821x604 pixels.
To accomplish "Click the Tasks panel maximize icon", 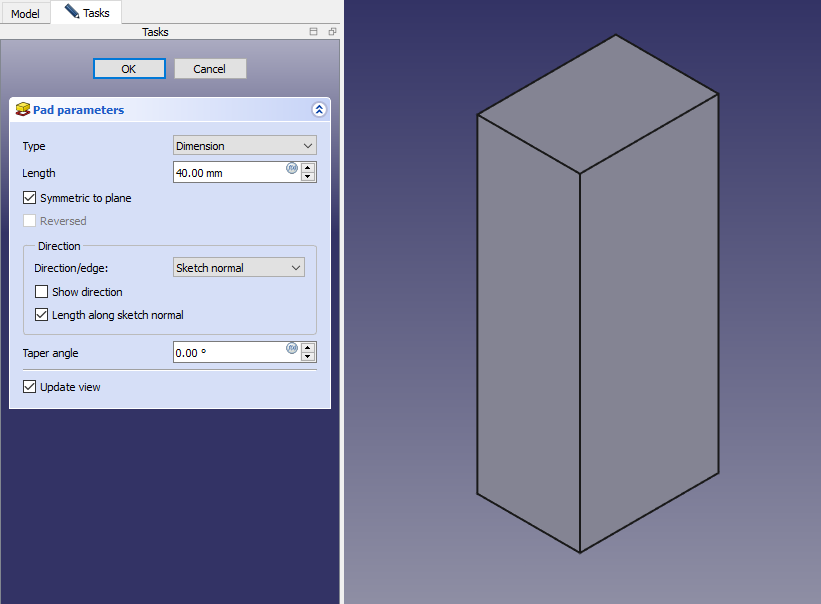I will (x=313, y=32).
